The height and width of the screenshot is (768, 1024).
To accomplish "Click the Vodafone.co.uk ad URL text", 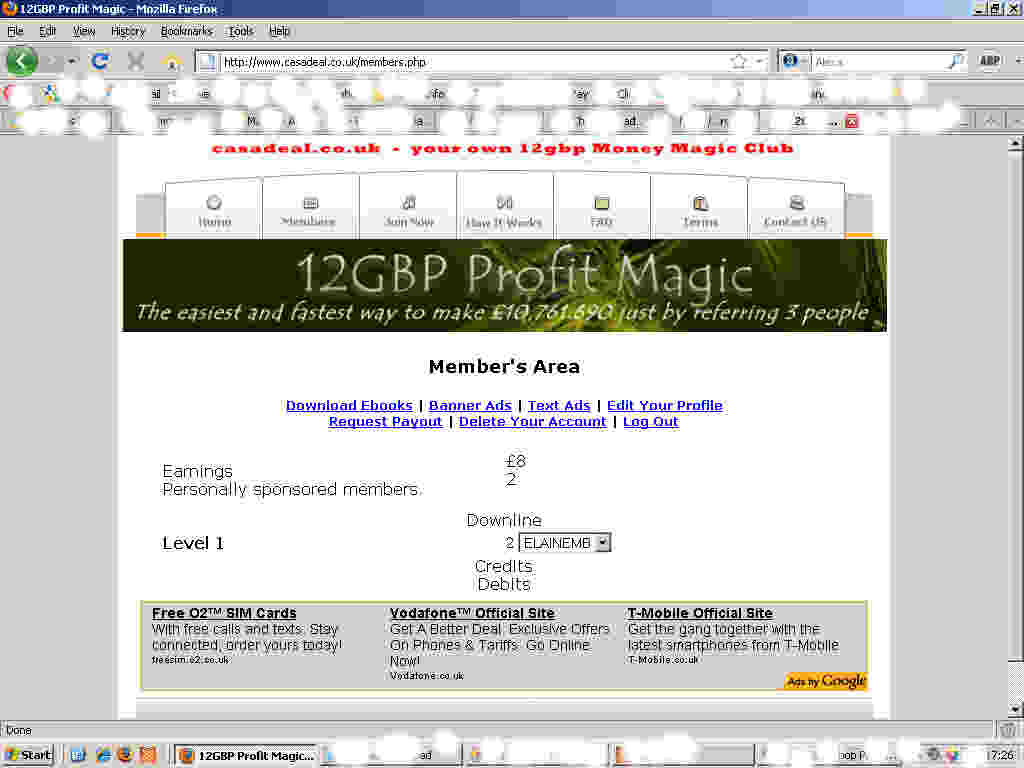I will click(426, 676).
